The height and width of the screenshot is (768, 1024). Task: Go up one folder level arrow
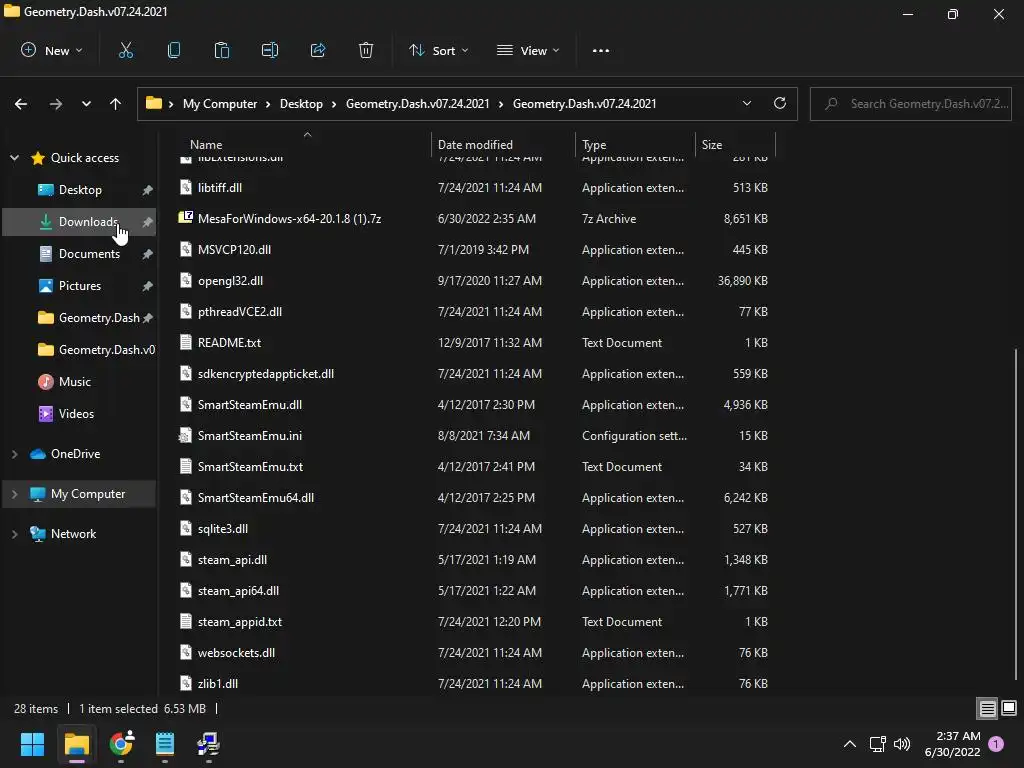(116, 104)
